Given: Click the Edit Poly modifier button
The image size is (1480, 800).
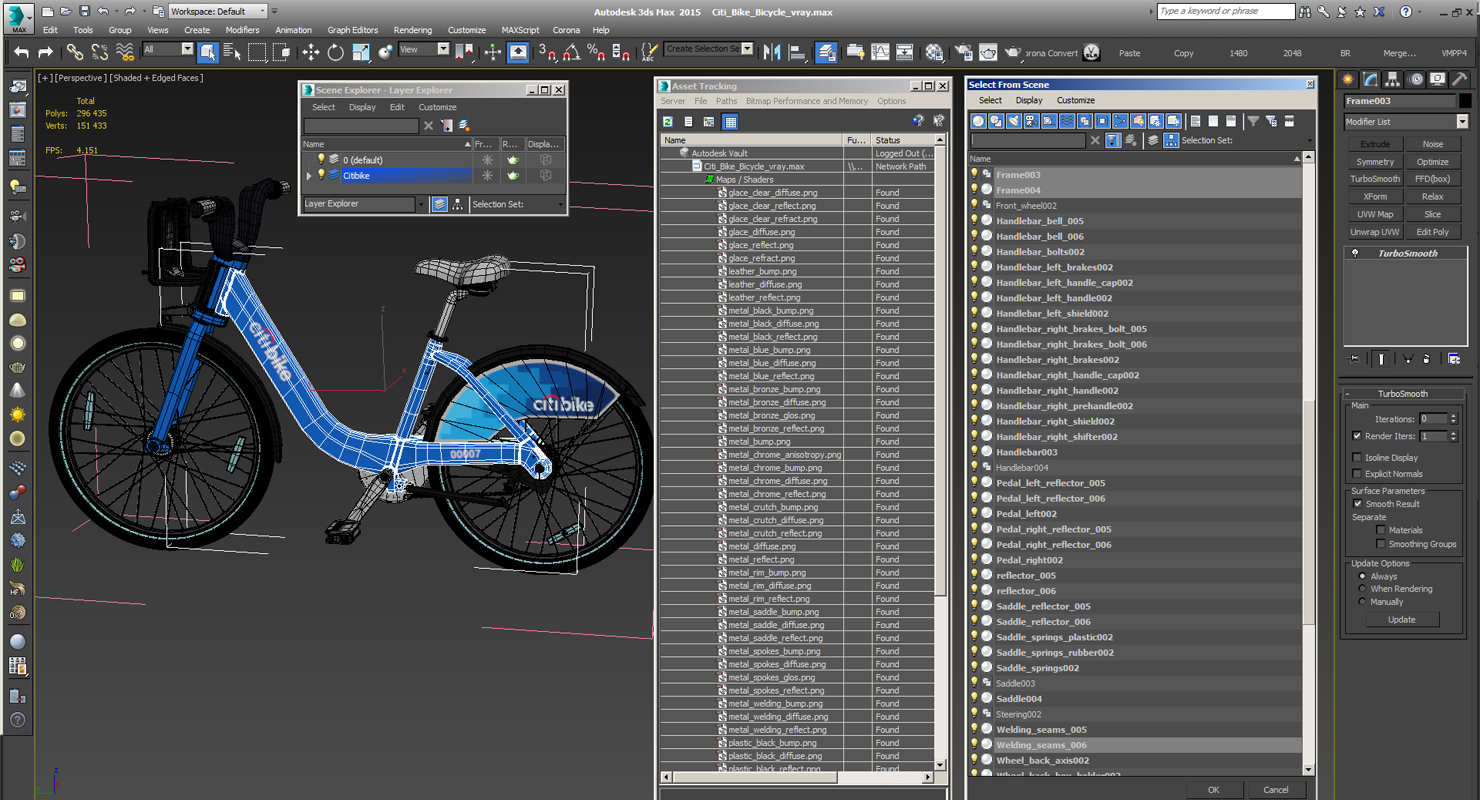Looking at the screenshot, I should click(x=1432, y=232).
